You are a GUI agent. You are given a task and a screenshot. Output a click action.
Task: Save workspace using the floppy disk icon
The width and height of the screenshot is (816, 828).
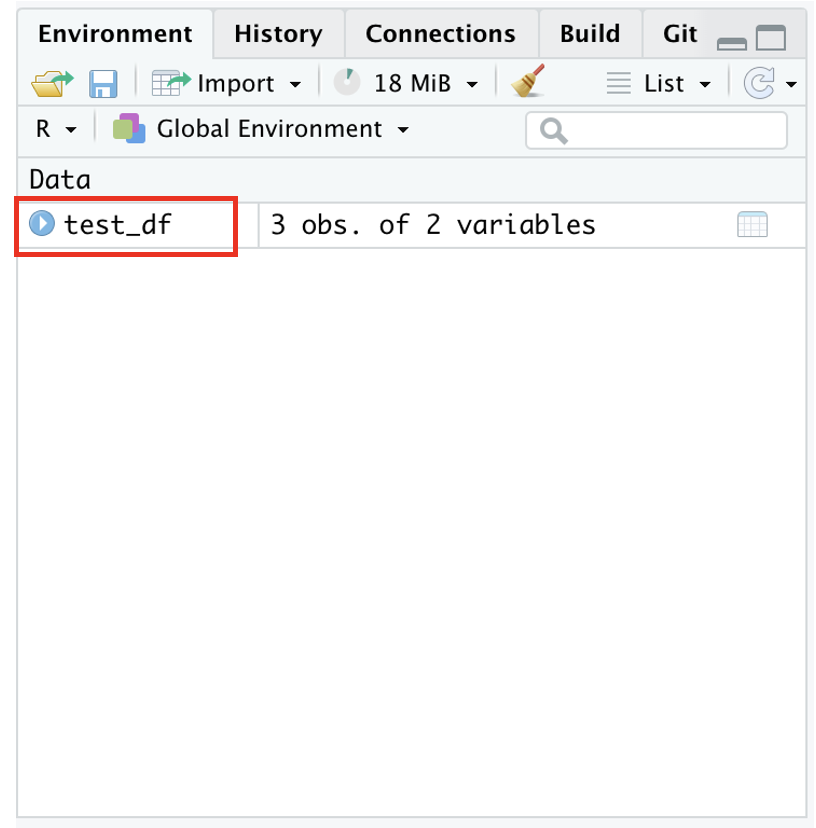tap(102, 84)
